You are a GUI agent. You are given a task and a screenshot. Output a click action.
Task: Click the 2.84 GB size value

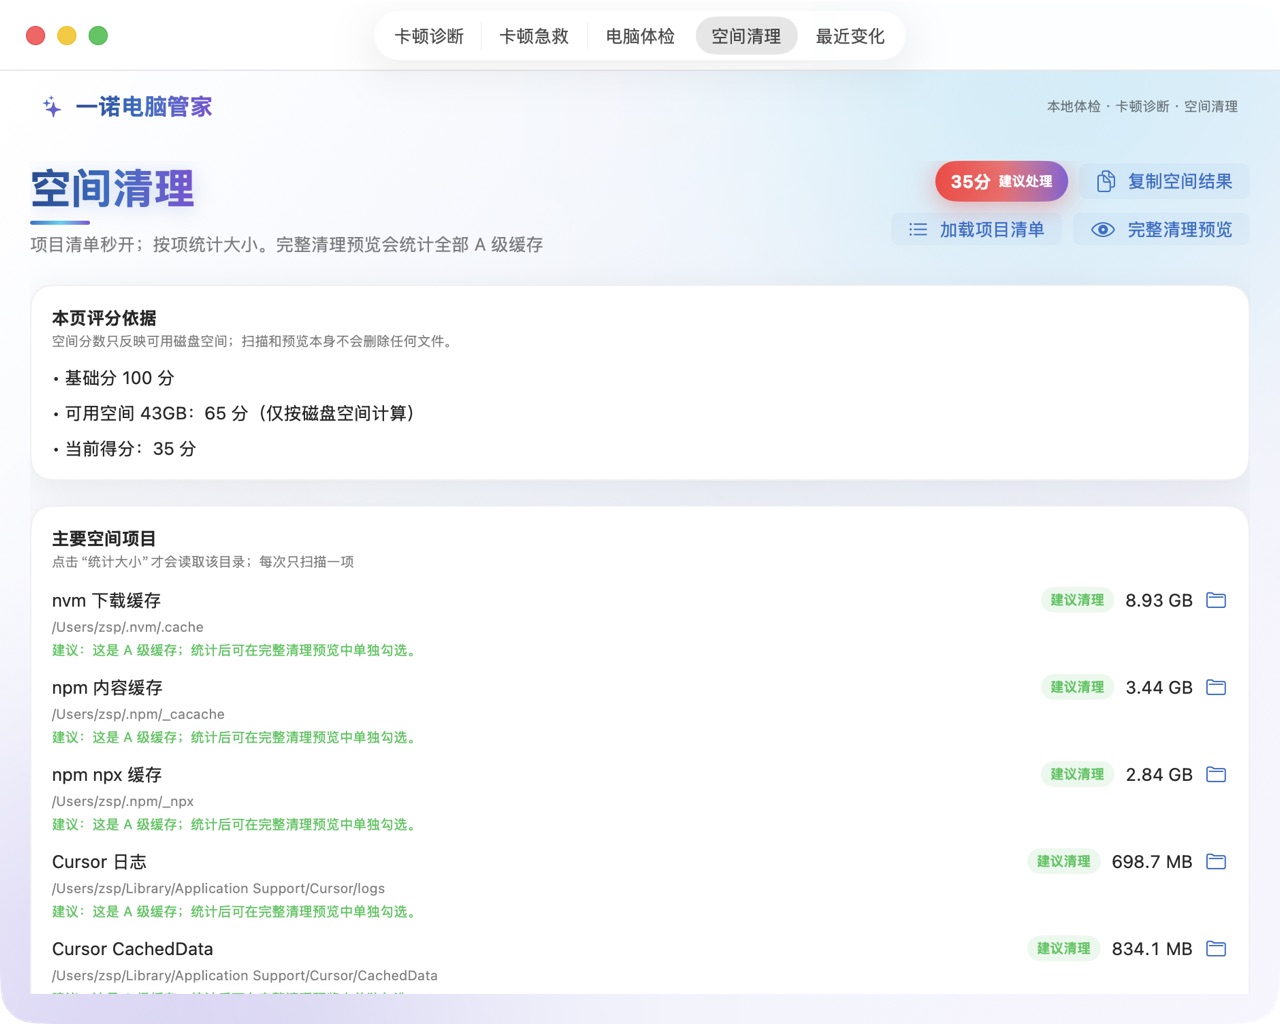(1159, 774)
